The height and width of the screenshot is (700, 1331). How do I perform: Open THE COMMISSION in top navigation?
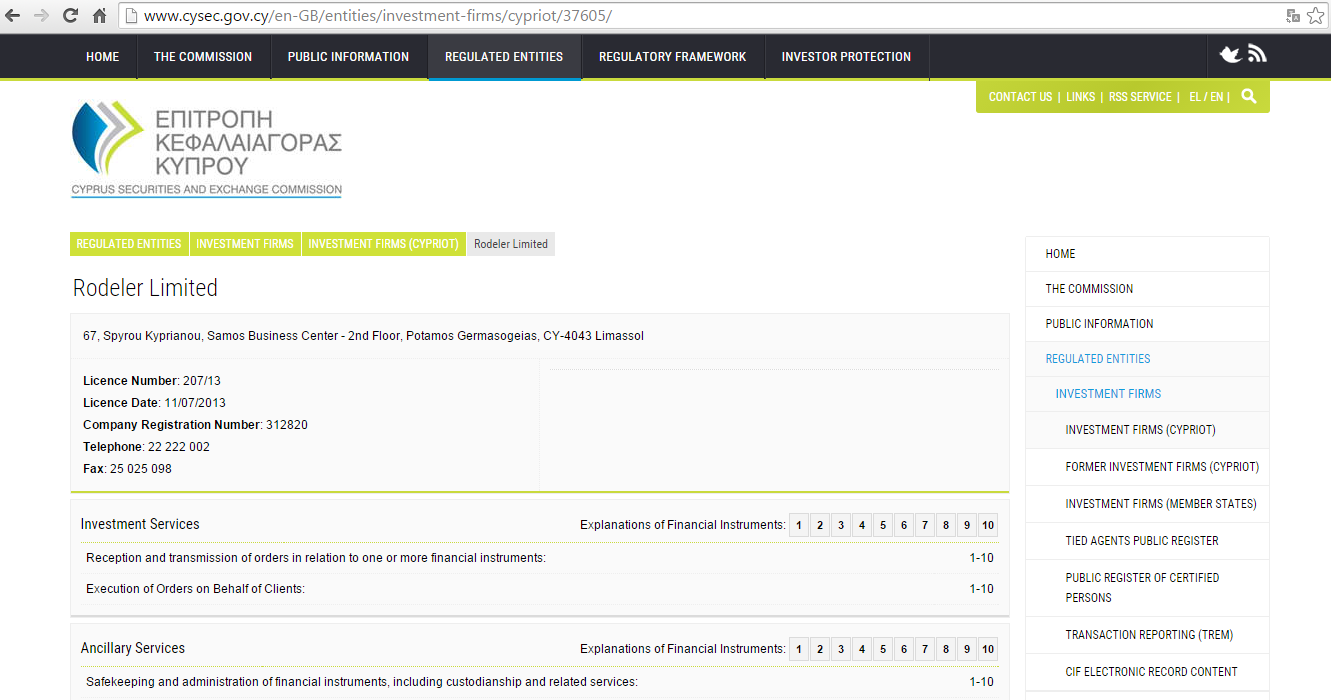[203, 57]
